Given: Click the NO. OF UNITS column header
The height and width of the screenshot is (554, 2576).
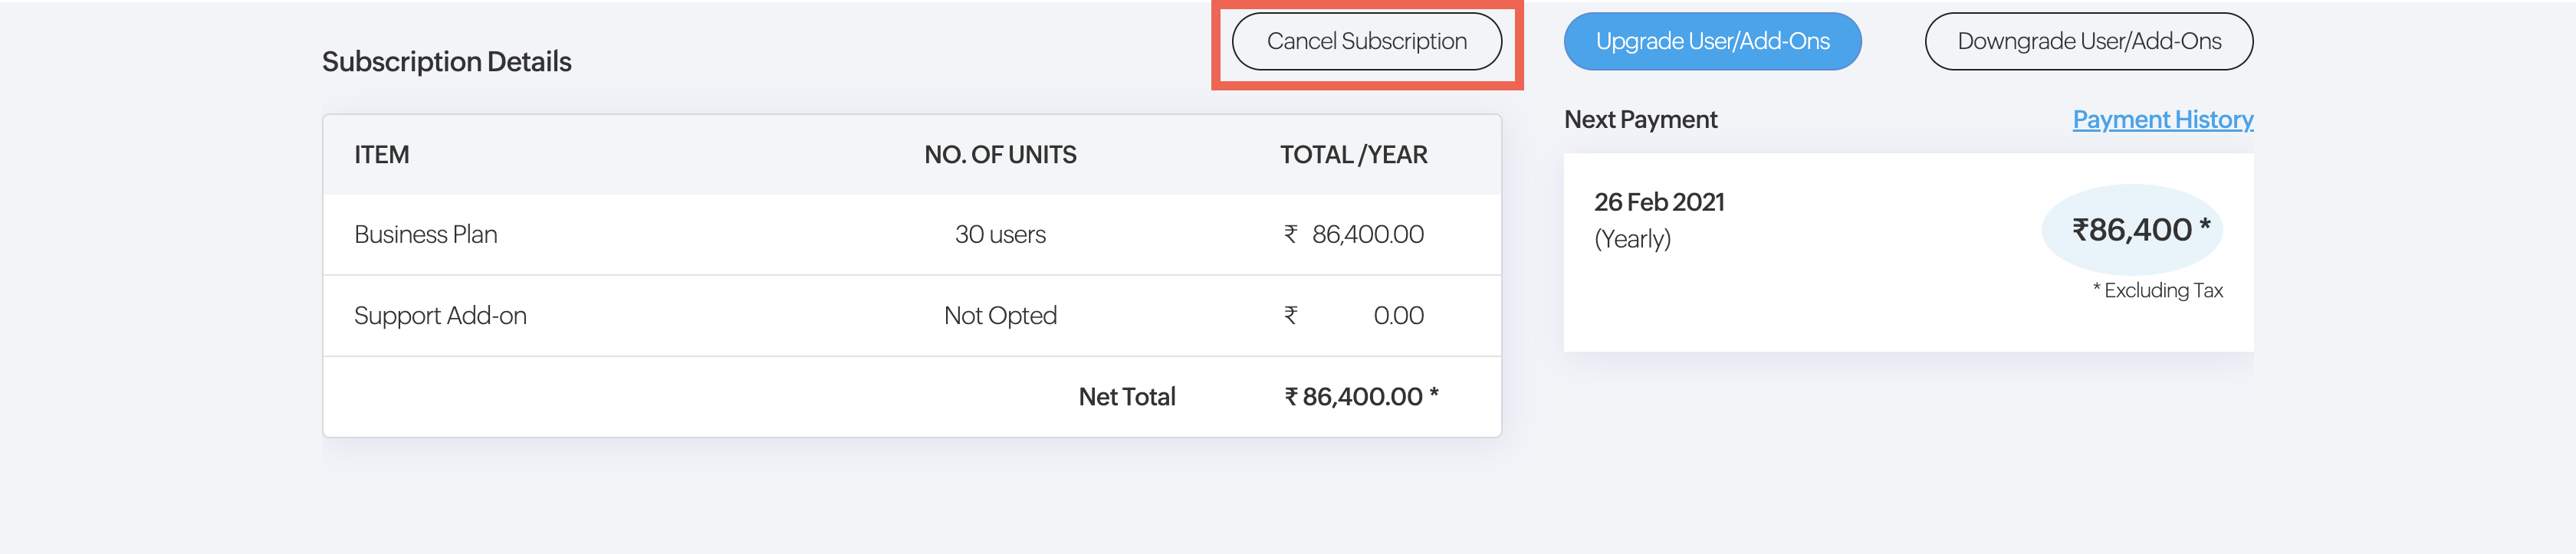Looking at the screenshot, I should (x=999, y=155).
